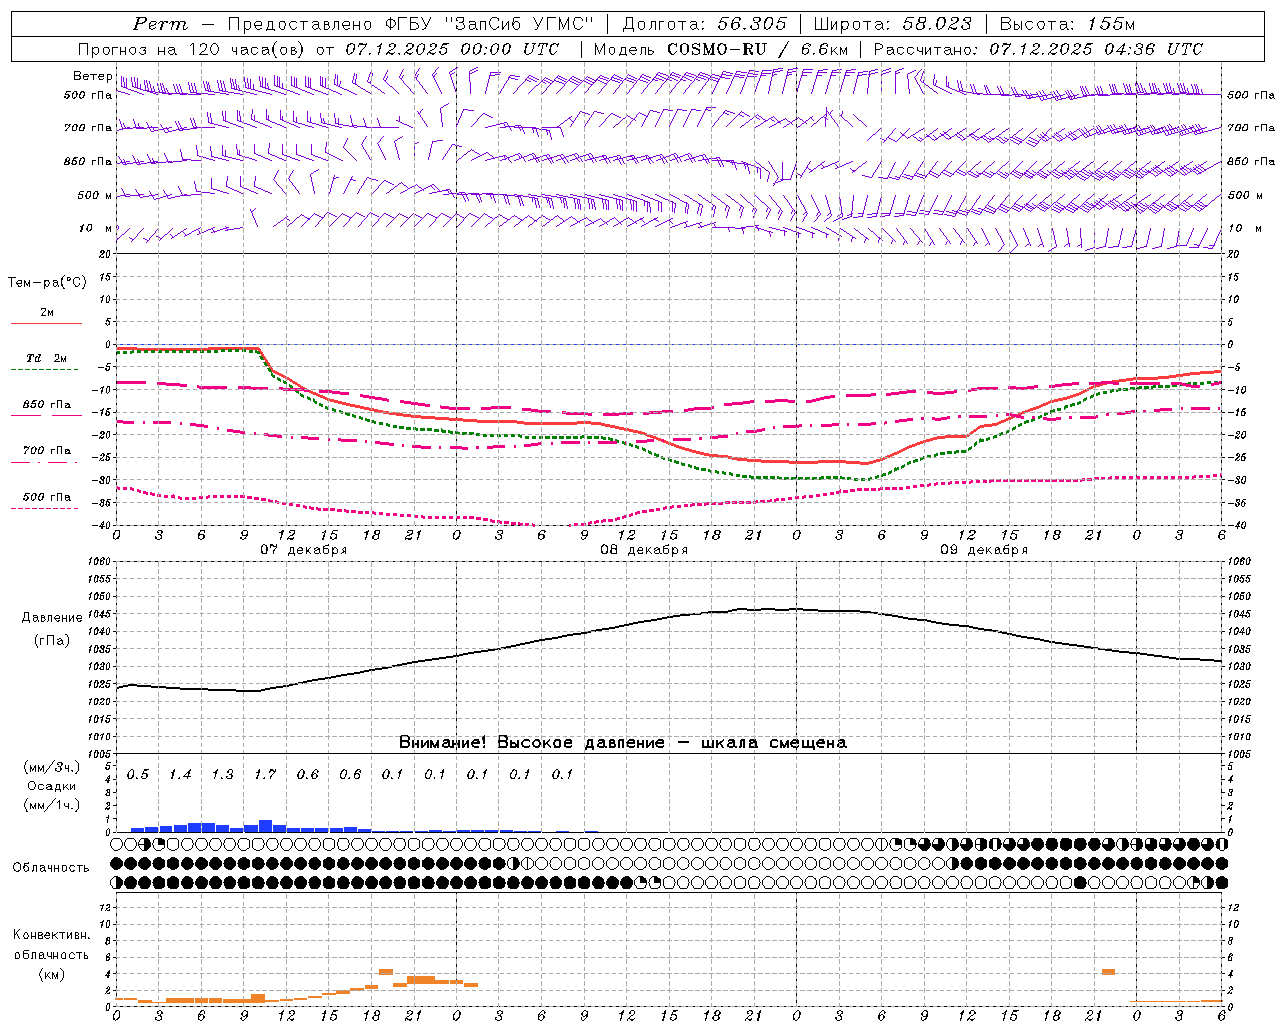Click the "07 декабря" date label
Image resolution: width=1280 pixels, height=1024 pixels.
304,550
